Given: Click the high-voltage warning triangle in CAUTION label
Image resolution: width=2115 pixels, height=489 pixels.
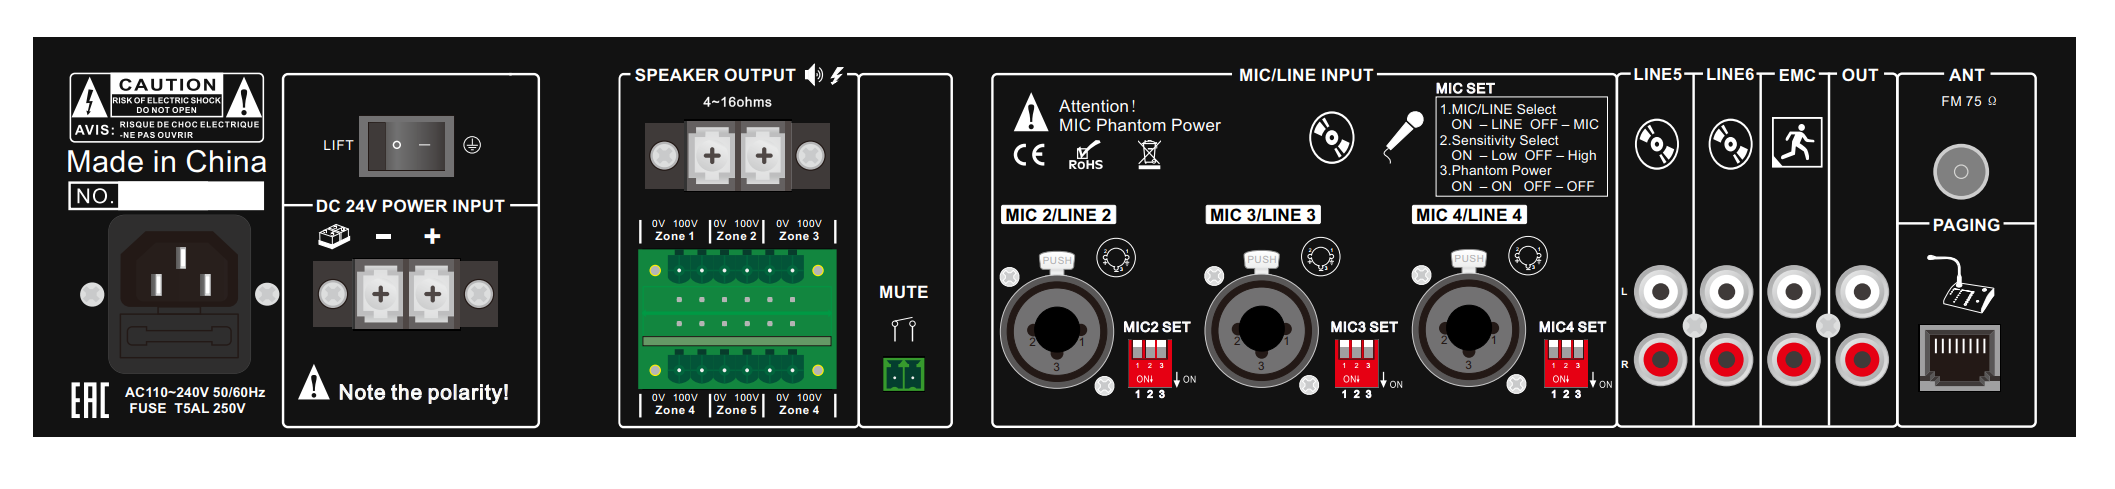Looking at the screenshot, I should pos(90,98).
